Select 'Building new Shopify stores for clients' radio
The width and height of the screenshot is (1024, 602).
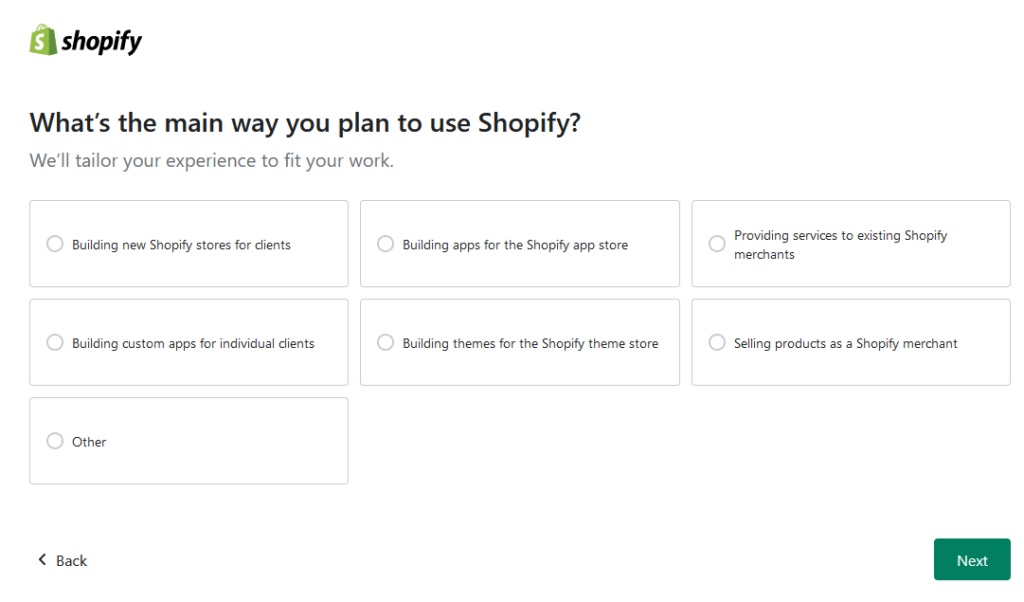(55, 244)
